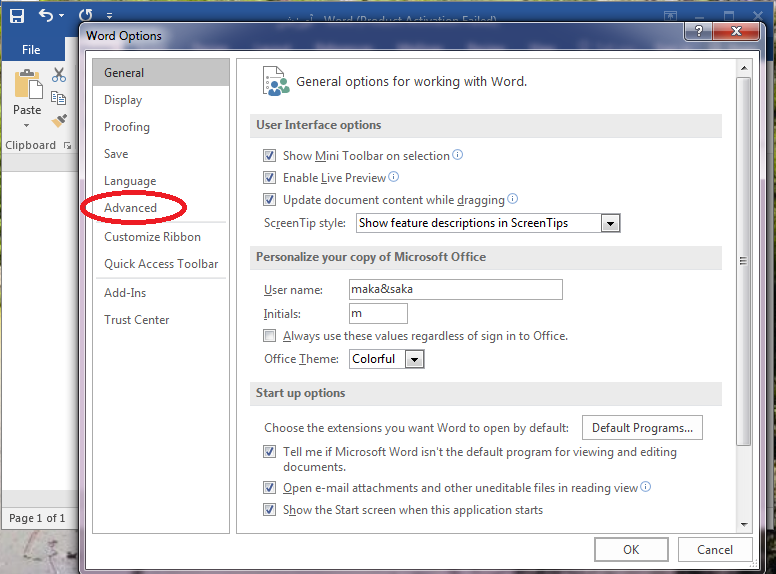Screen dimensions: 776x574
Task: Toggle Show Mini Toolbar on selection
Action: (x=269, y=156)
